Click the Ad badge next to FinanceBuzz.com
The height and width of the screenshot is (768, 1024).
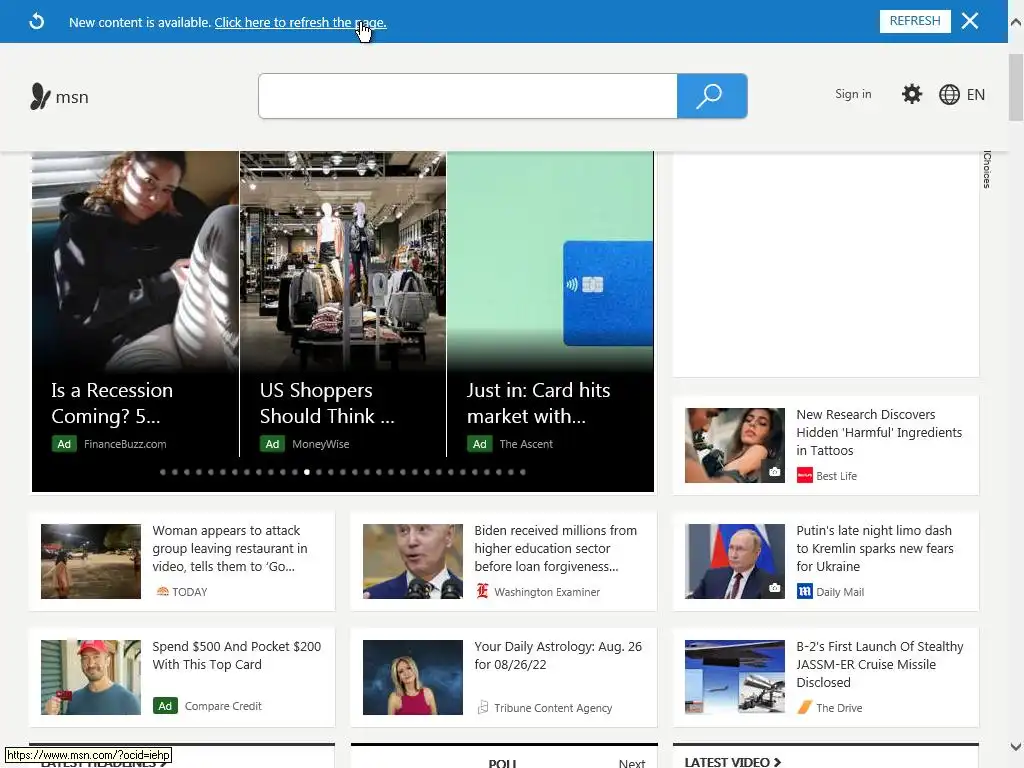[x=64, y=444]
